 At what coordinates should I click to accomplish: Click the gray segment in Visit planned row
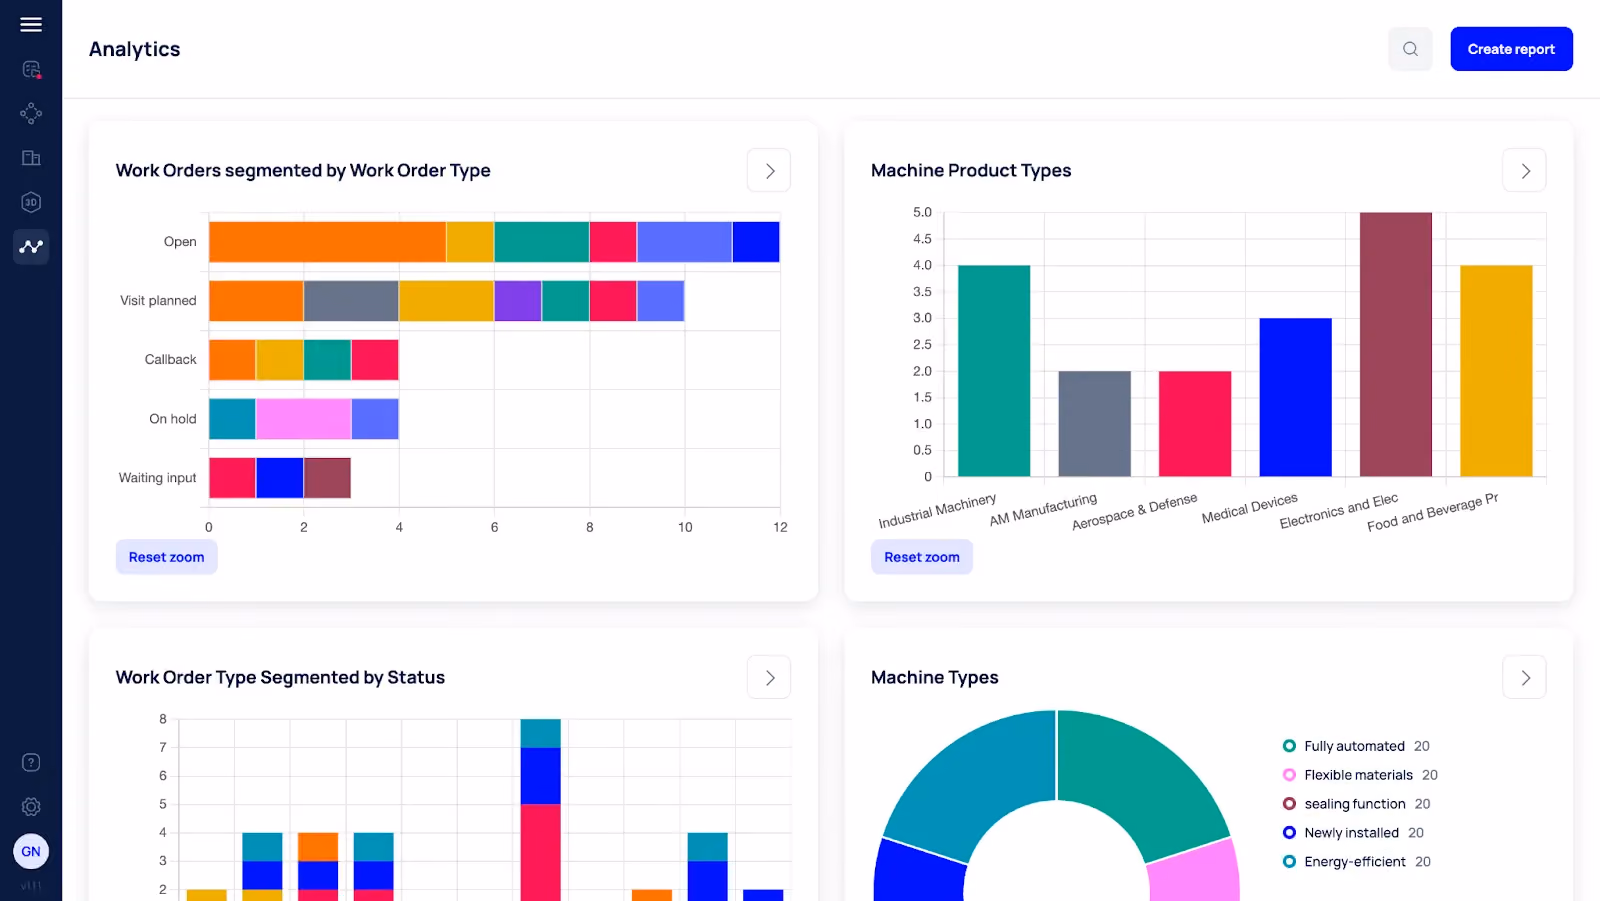(351, 301)
